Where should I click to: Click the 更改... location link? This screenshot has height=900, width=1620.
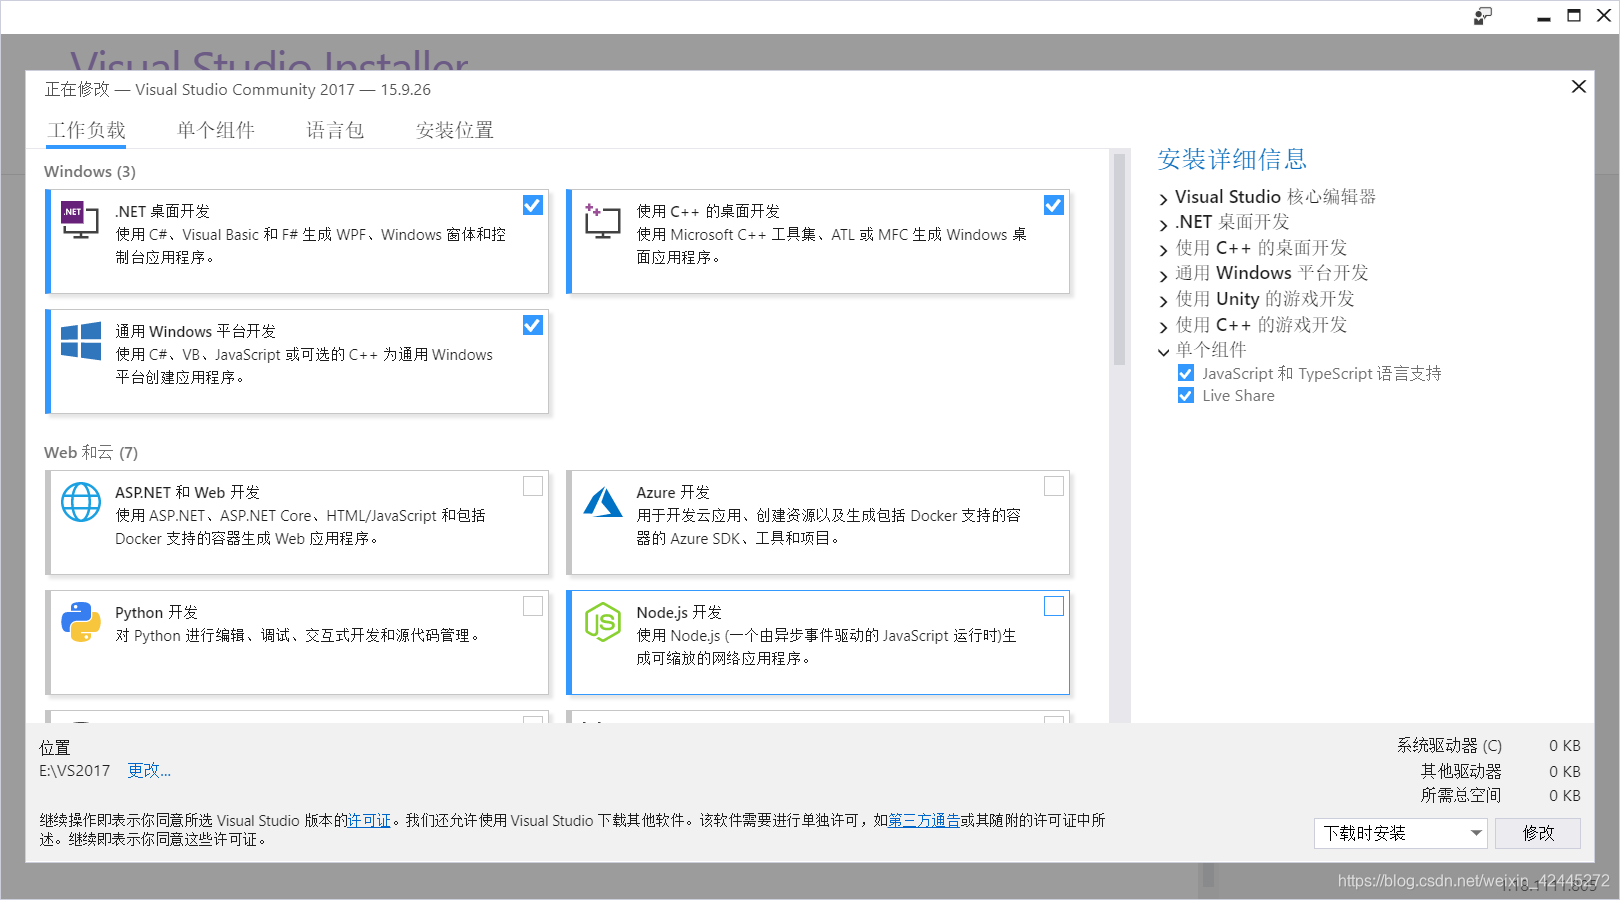pyautogui.click(x=149, y=770)
